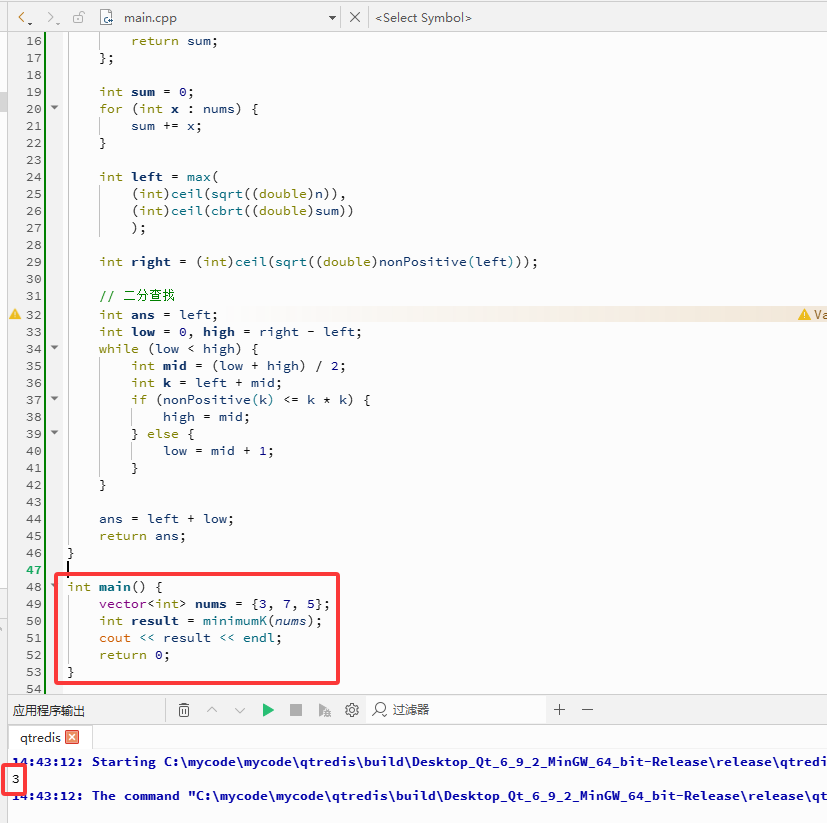Collapse the main function at line 48
Viewport: 827px width, 823px height.
click(x=54, y=586)
